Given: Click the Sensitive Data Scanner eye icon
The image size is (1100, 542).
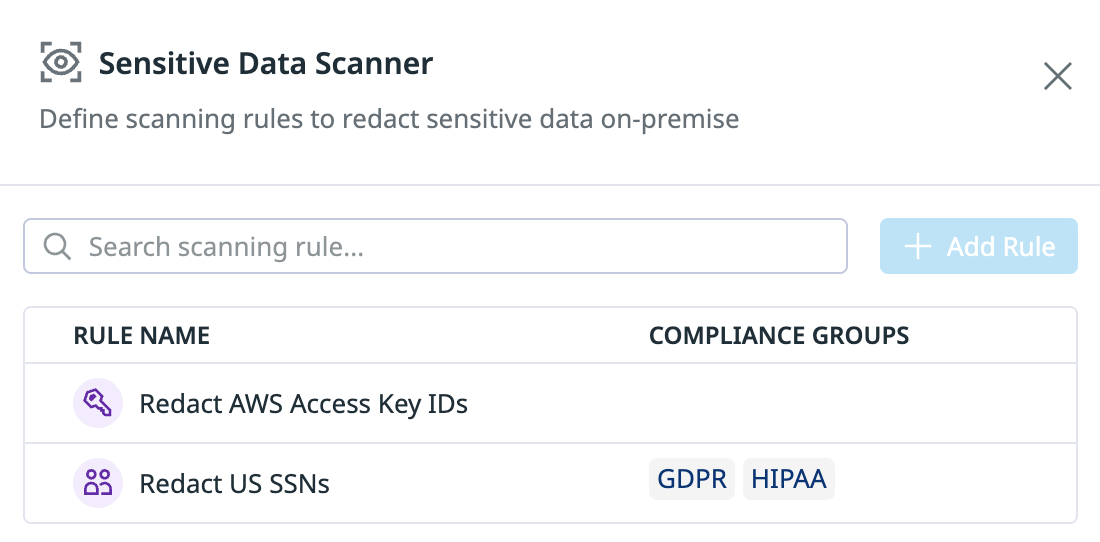Looking at the screenshot, I should pyautogui.click(x=61, y=63).
